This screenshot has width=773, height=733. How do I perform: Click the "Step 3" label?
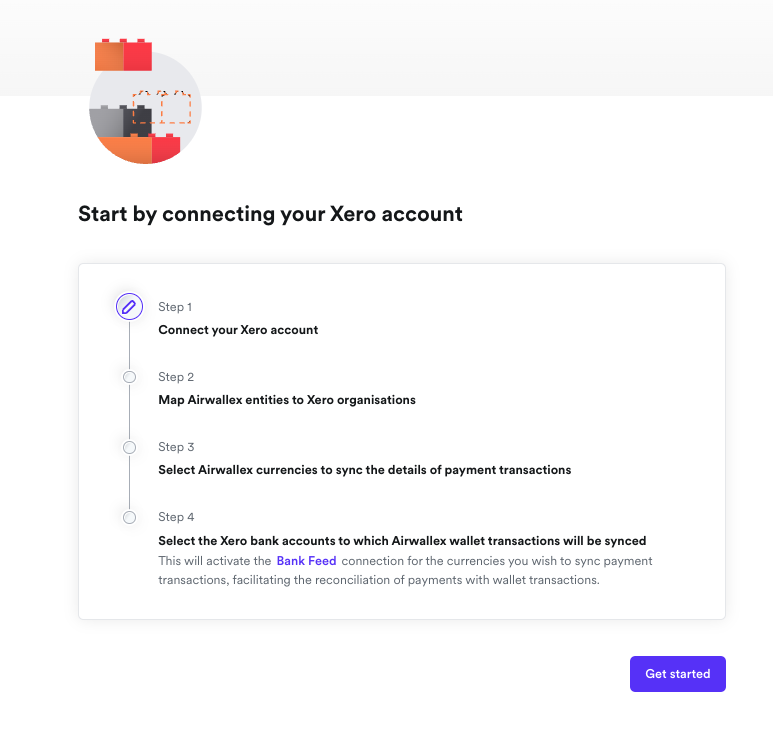point(176,447)
